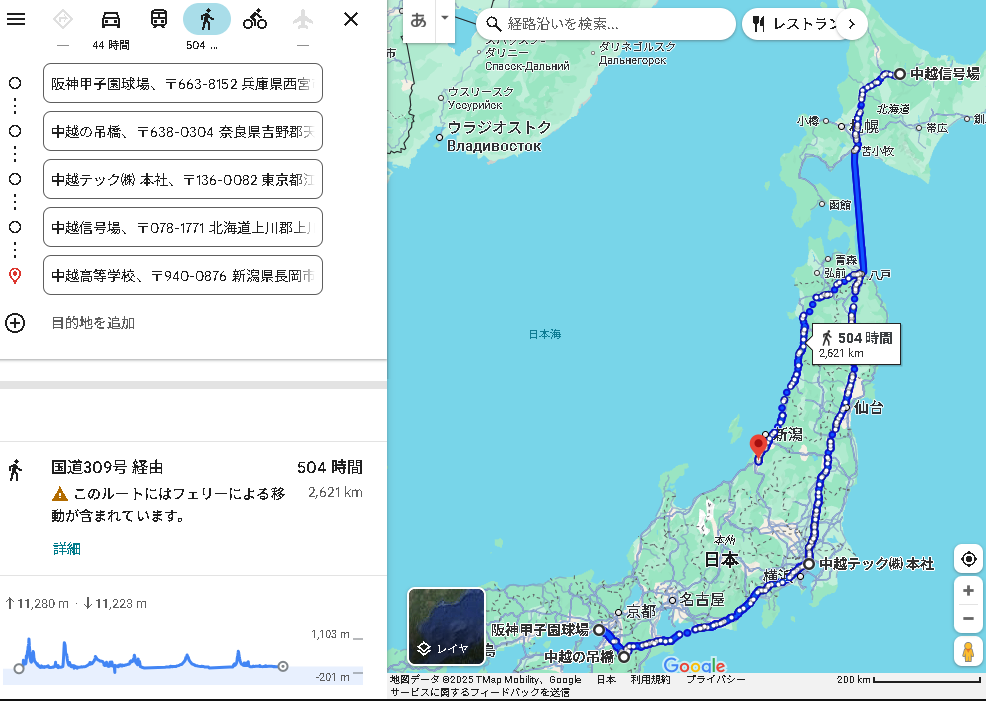Viewport: 986px width, 701px height.
Task: Click the plus icon to add destination
Action: point(15,323)
